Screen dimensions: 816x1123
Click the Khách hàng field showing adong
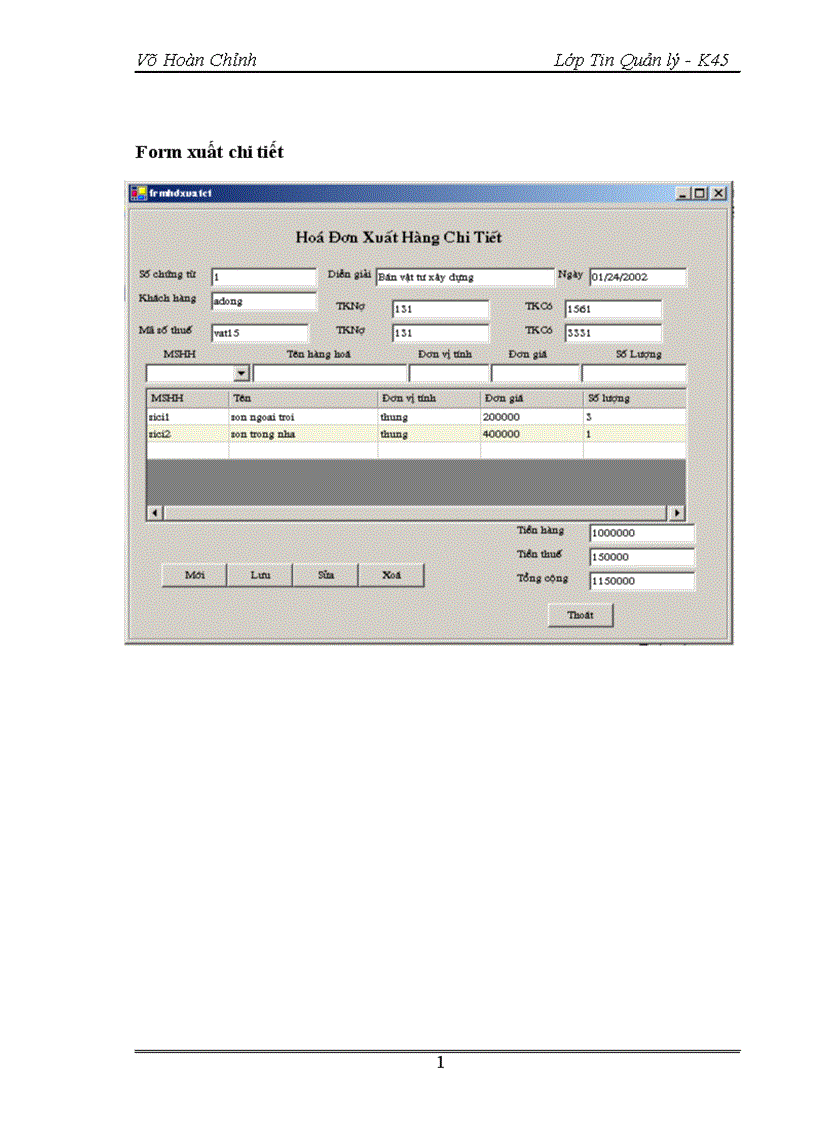click(263, 300)
